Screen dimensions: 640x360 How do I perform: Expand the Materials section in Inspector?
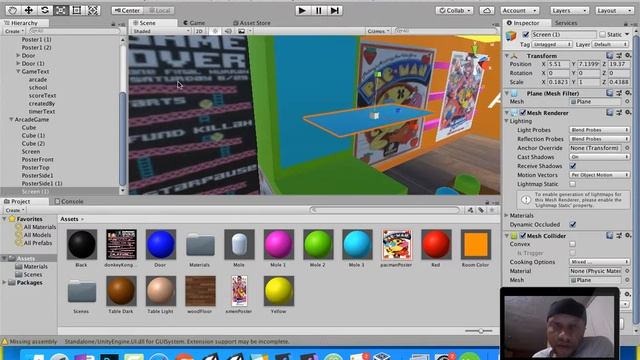[x=507, y=215]
